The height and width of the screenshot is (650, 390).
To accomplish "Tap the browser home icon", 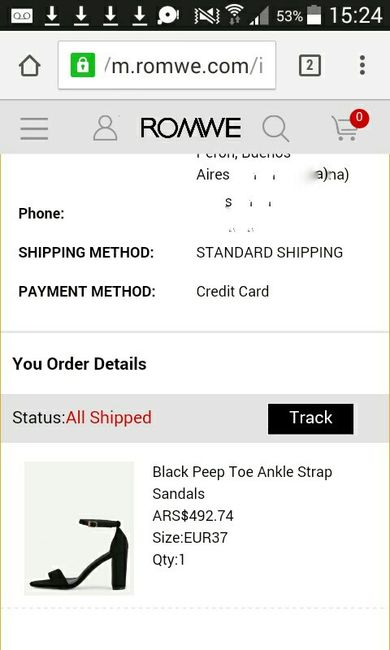I will tap(29, 65).
